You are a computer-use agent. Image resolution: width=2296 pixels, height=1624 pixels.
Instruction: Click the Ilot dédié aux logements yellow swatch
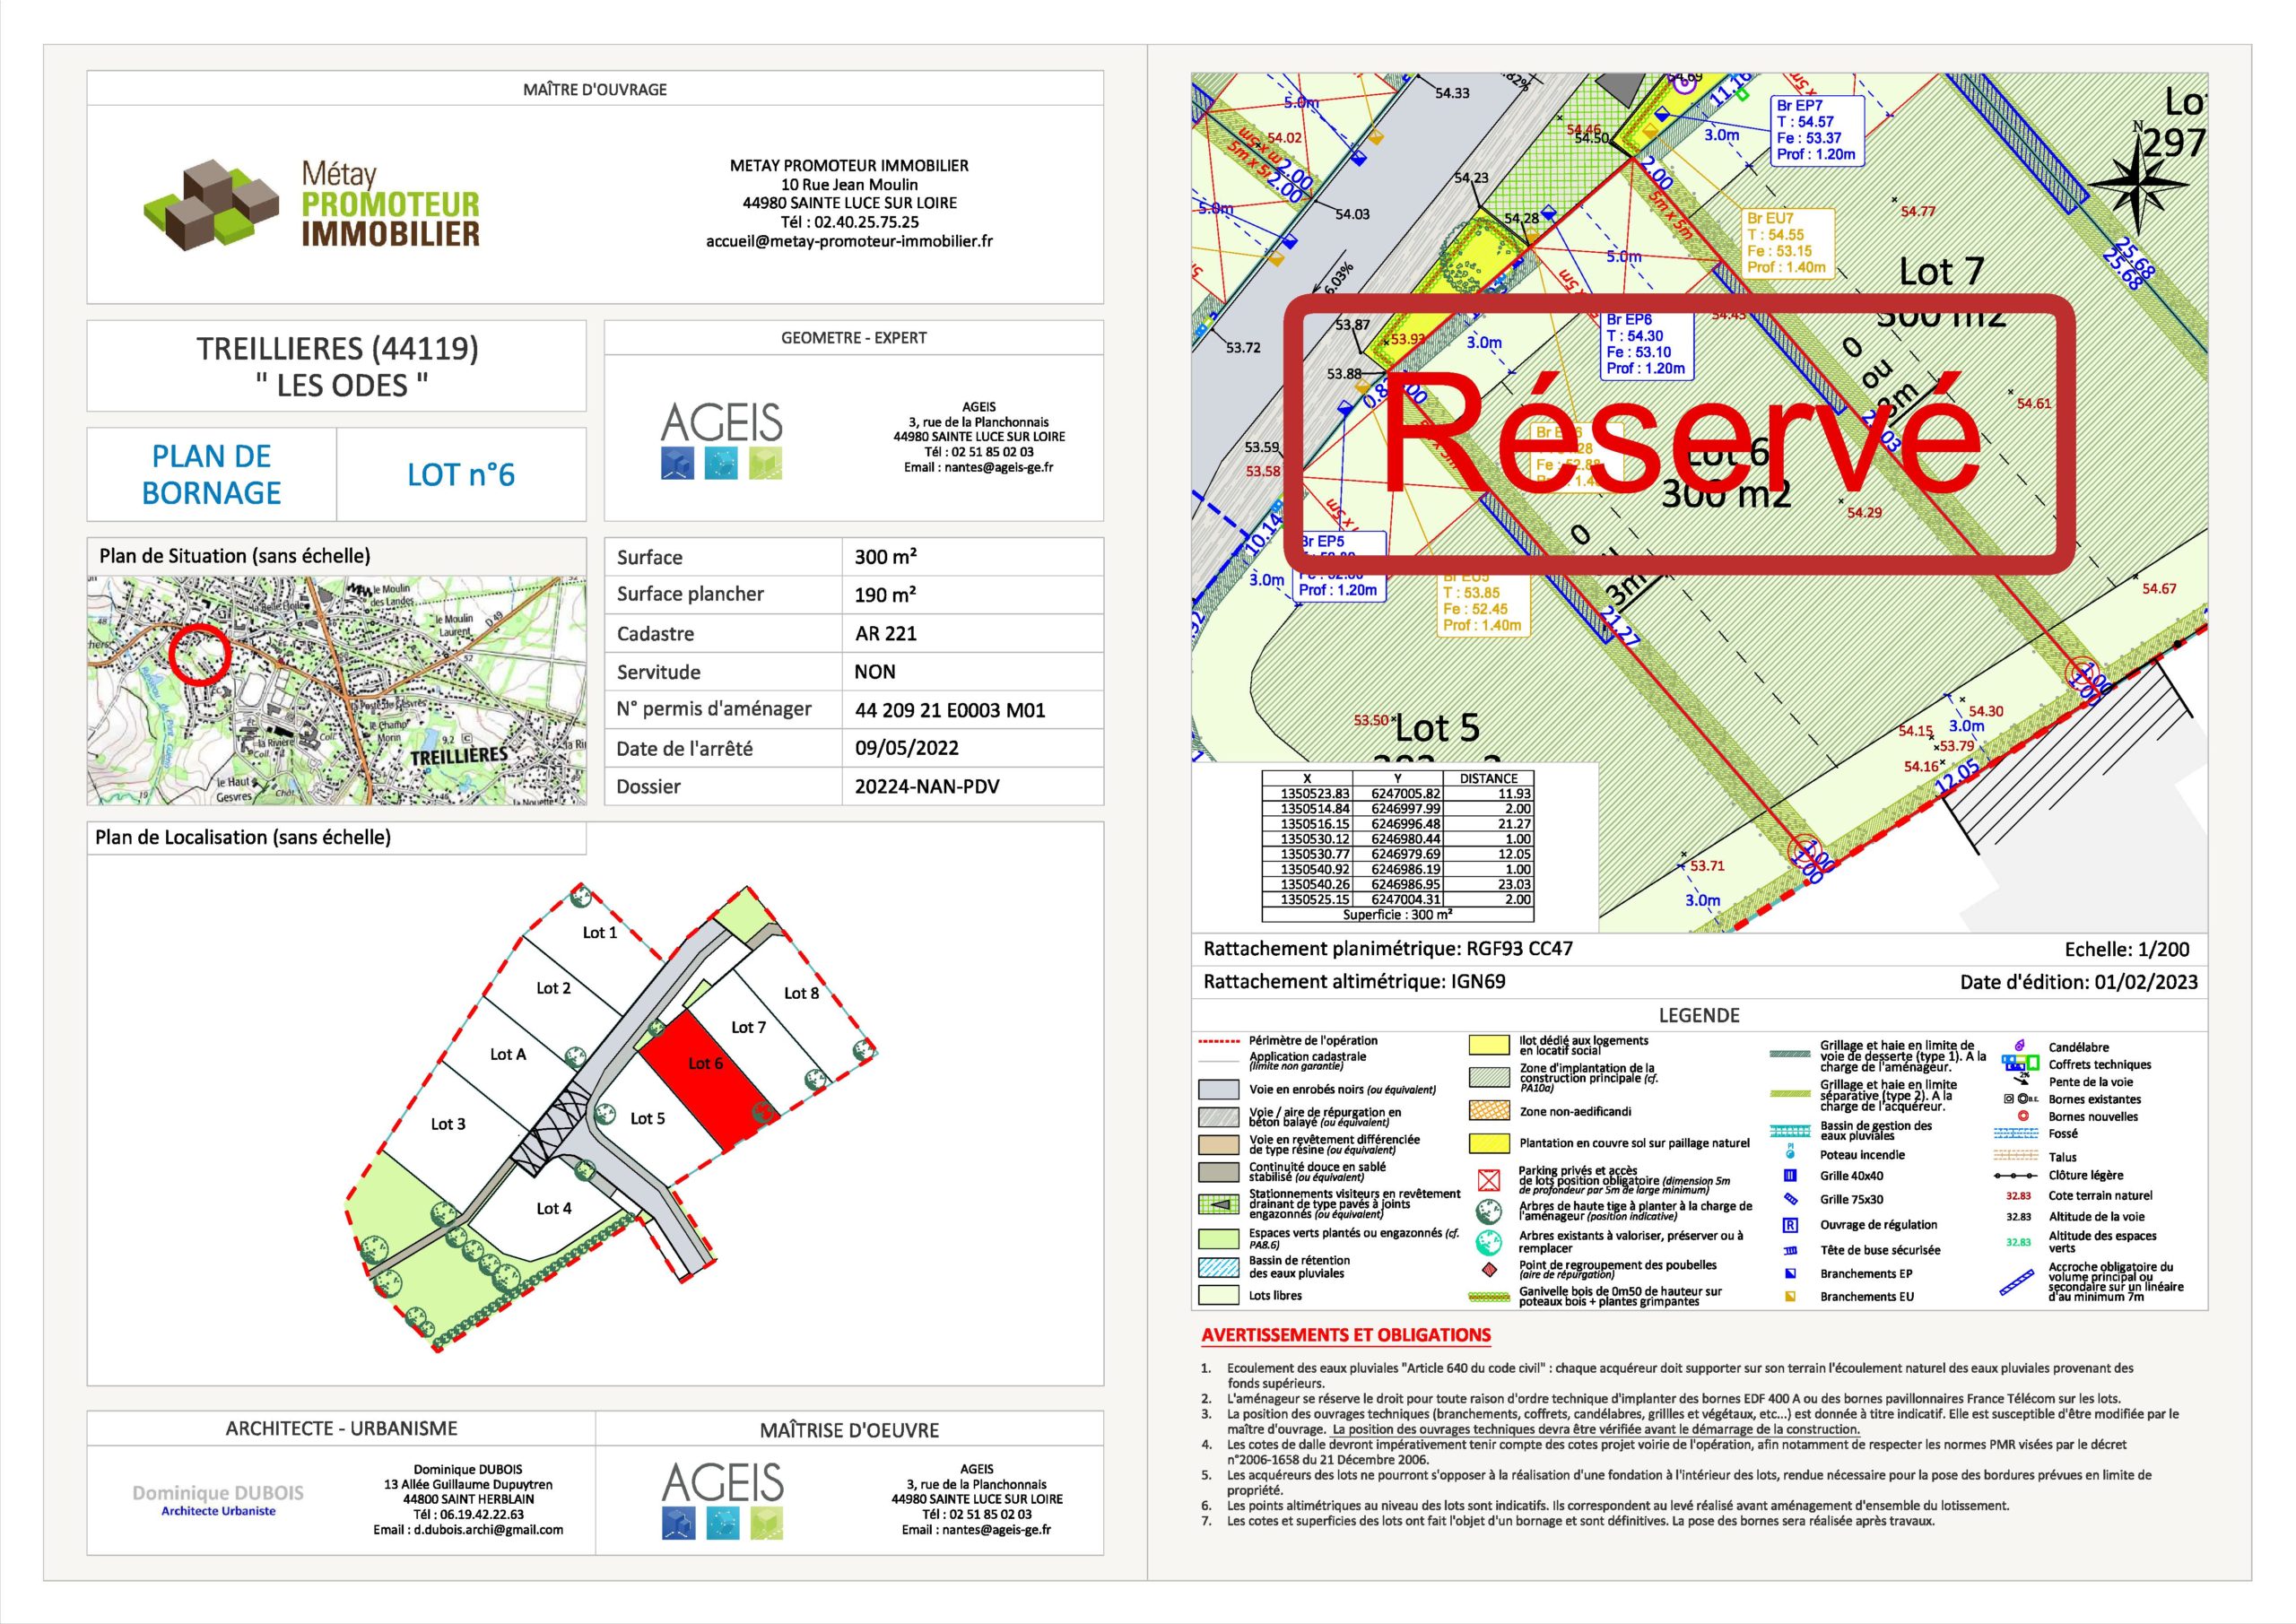(x=1489, y=1045)
